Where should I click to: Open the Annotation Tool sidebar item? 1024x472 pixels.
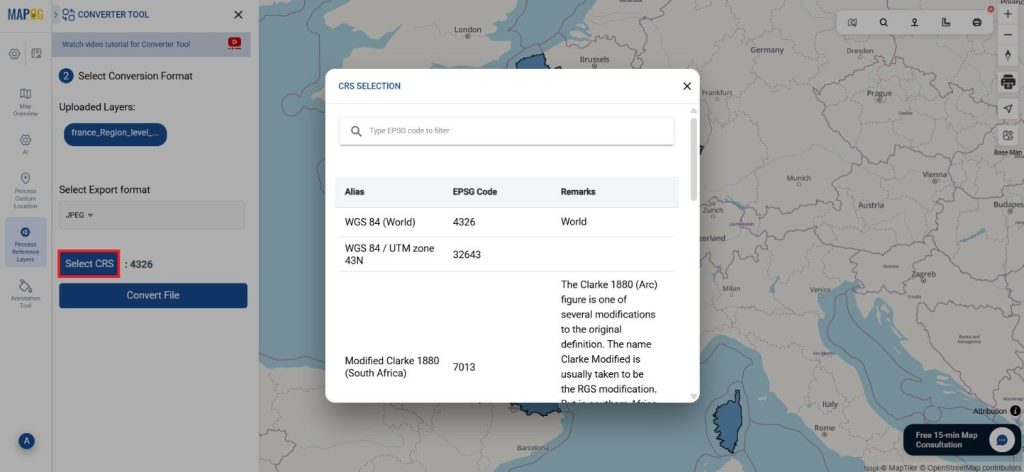pos(25,292)
